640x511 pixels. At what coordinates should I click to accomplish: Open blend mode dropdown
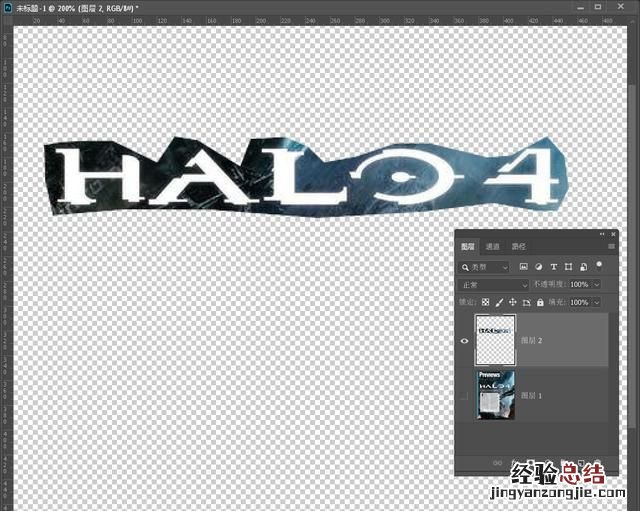[493, 284]
